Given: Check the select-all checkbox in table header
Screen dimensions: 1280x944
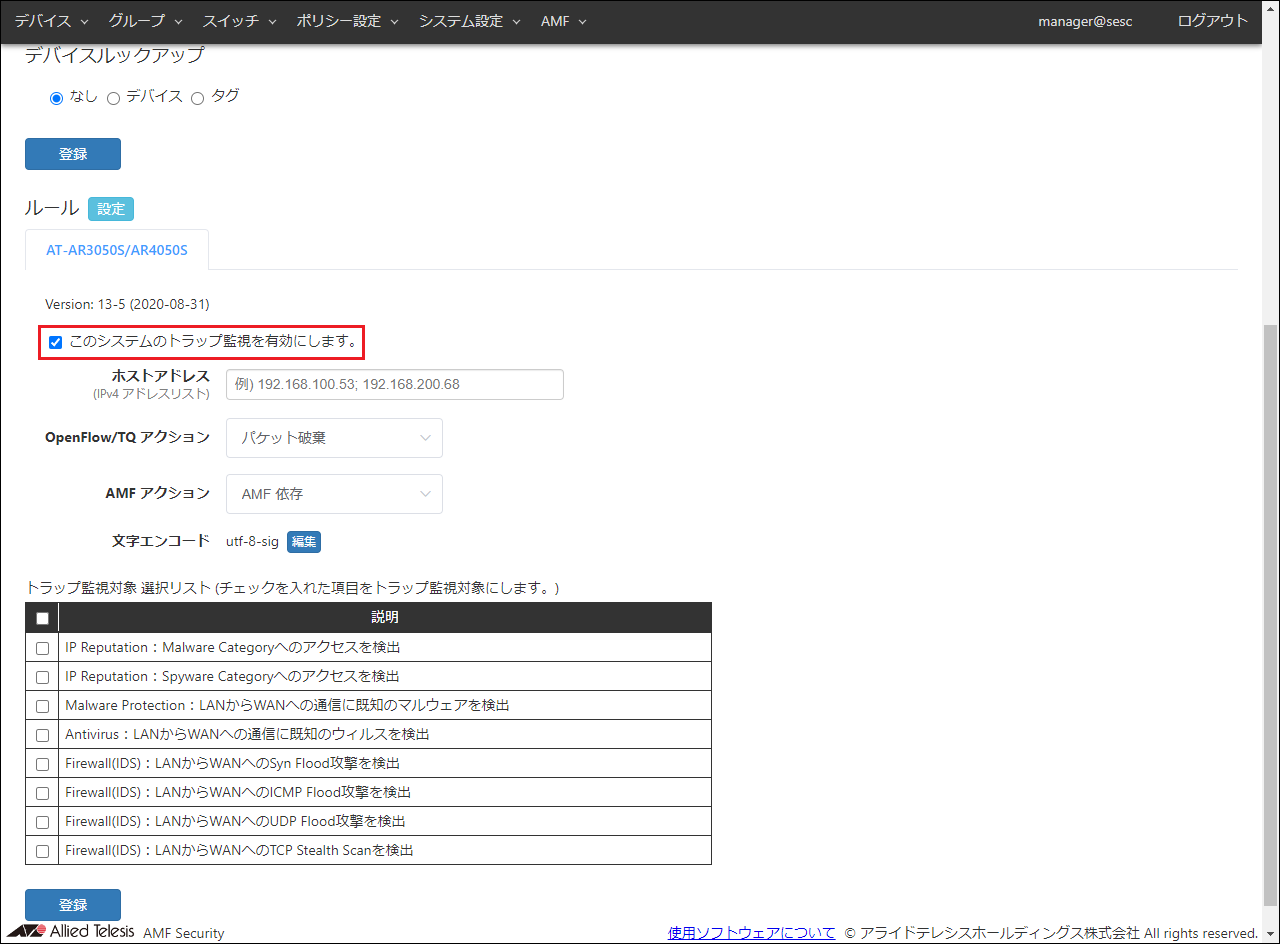Looking at the screenshot, I should [x=42, y=618].
